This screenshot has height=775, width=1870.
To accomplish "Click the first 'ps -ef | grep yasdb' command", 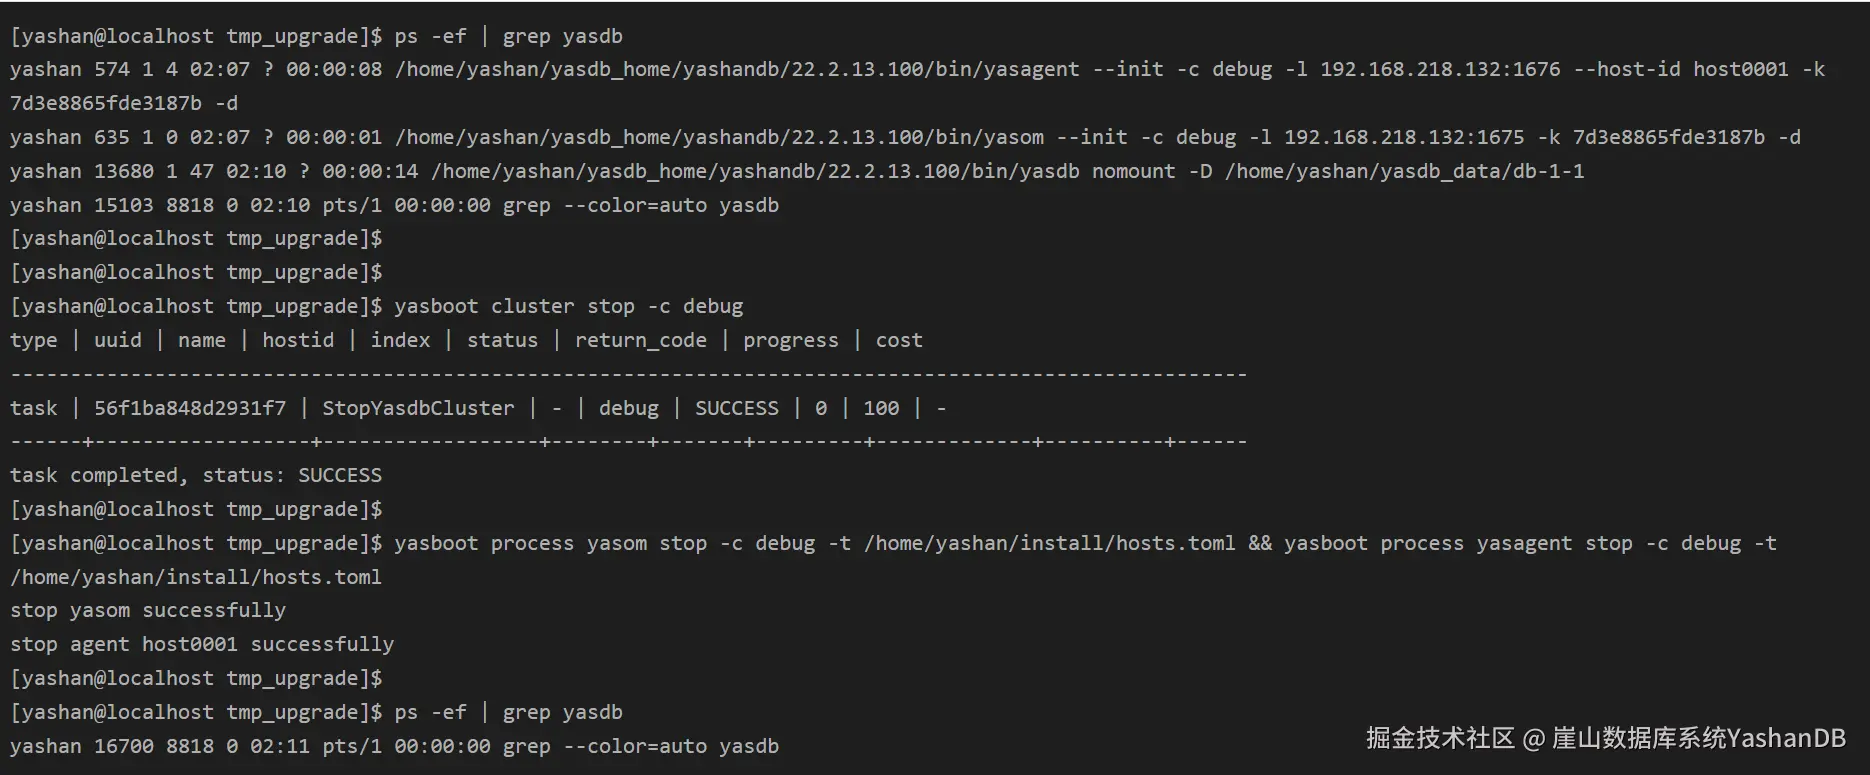I will click(508, 36).
